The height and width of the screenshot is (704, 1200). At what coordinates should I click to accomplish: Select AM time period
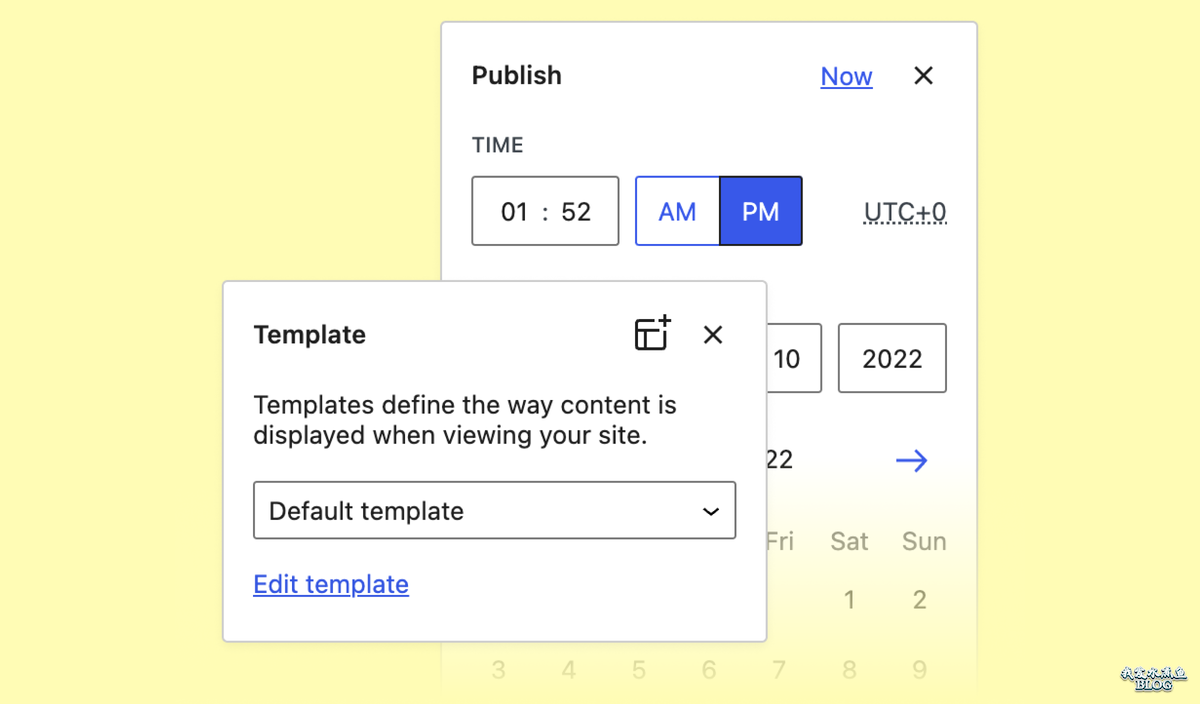[677, 211]
